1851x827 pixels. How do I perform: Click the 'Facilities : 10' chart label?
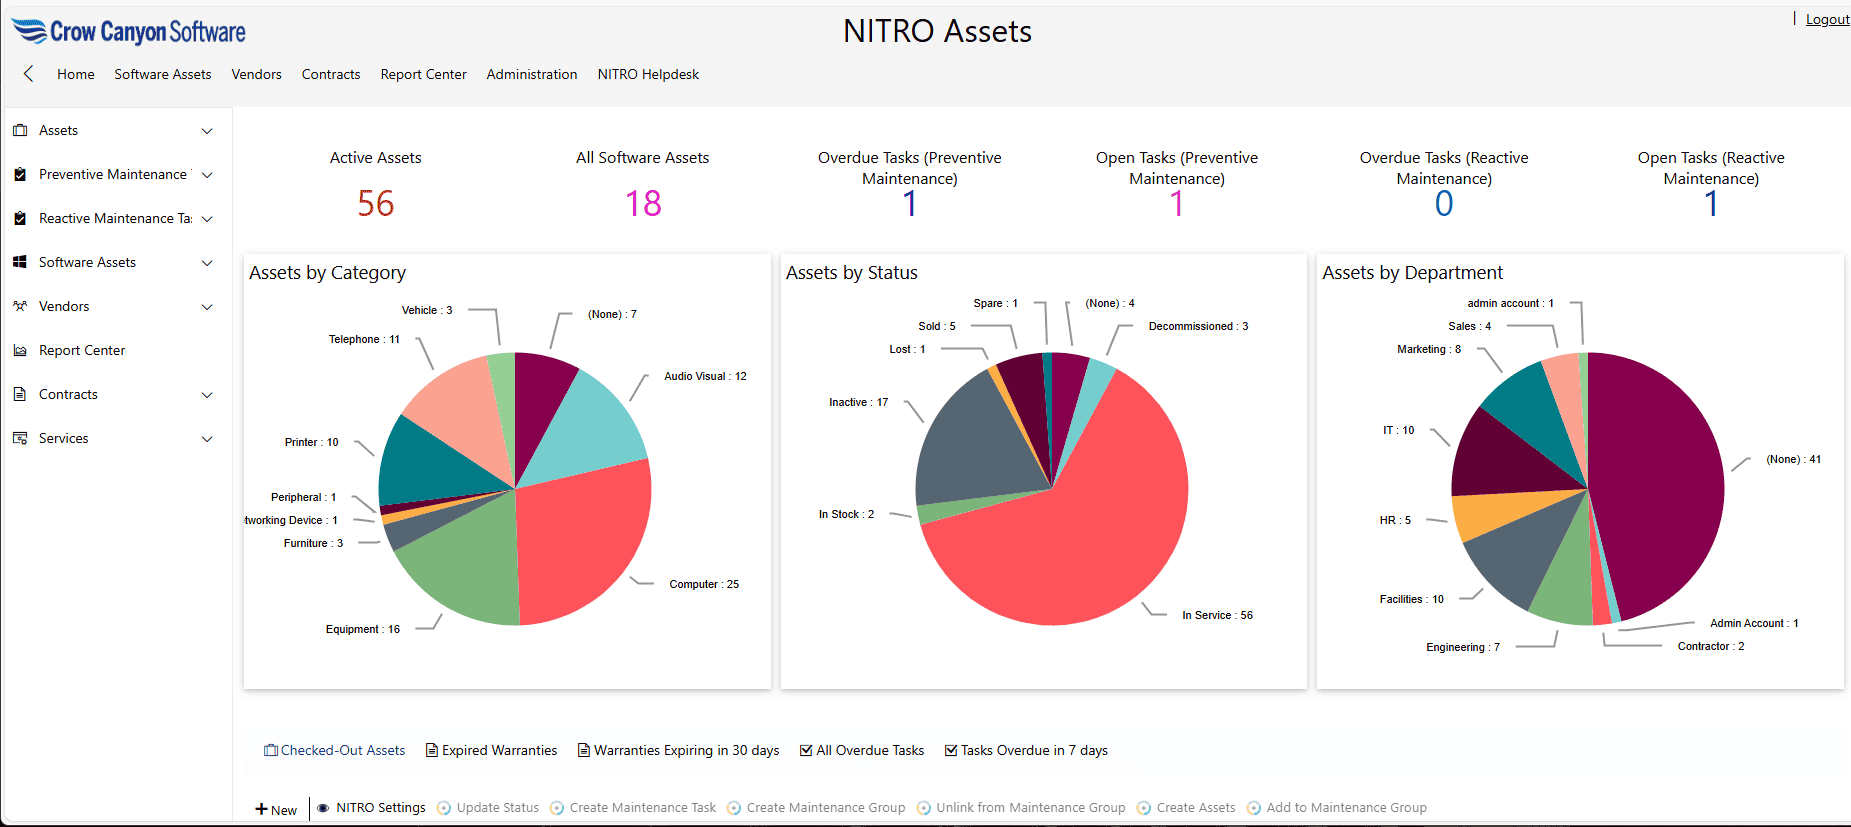click(1411, 599)
